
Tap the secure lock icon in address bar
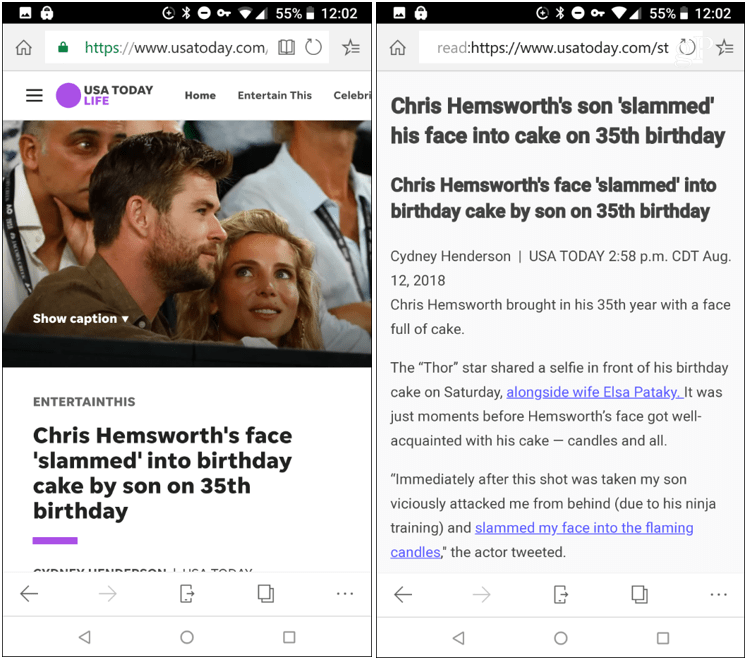coord(63,47)
